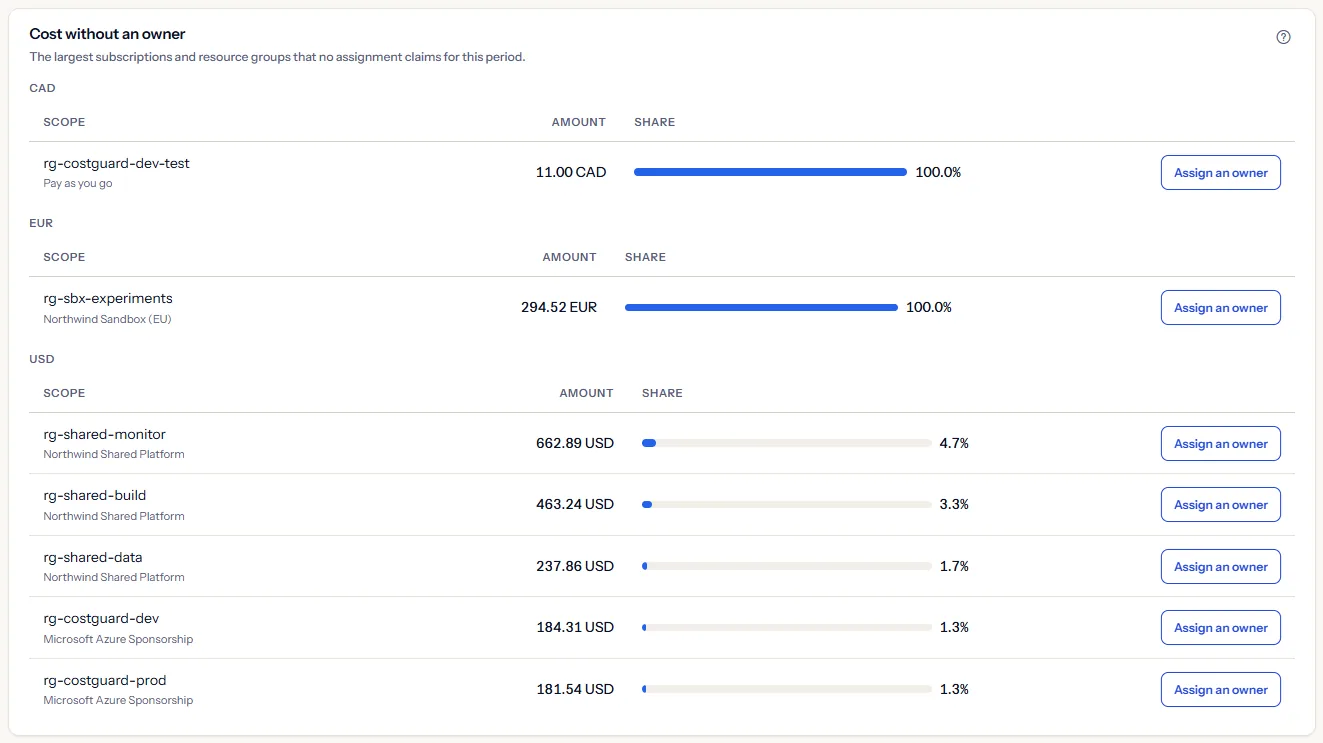1323x743 pixels.
Task: Click the 4.7% share value
Action: click(x=954, y=443)
